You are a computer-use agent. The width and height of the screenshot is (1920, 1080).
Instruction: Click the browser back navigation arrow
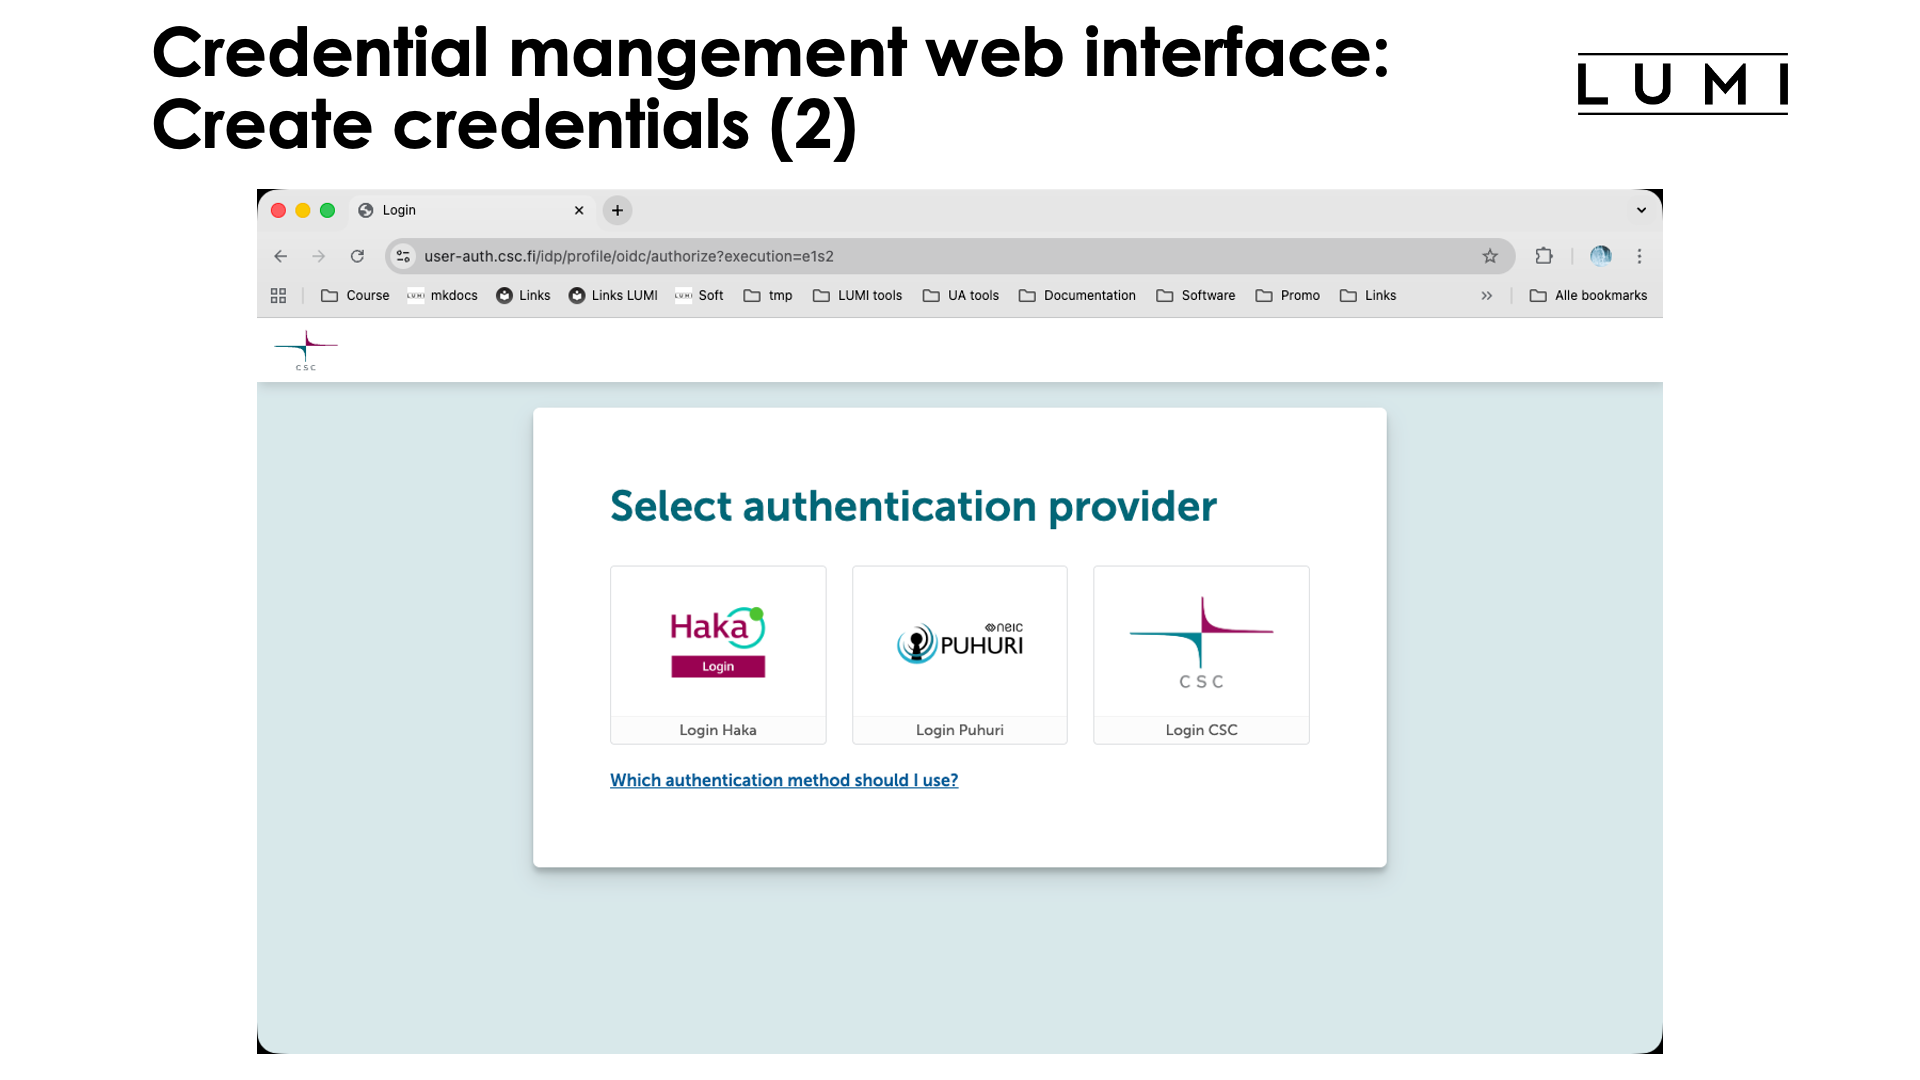click(280, 256)
